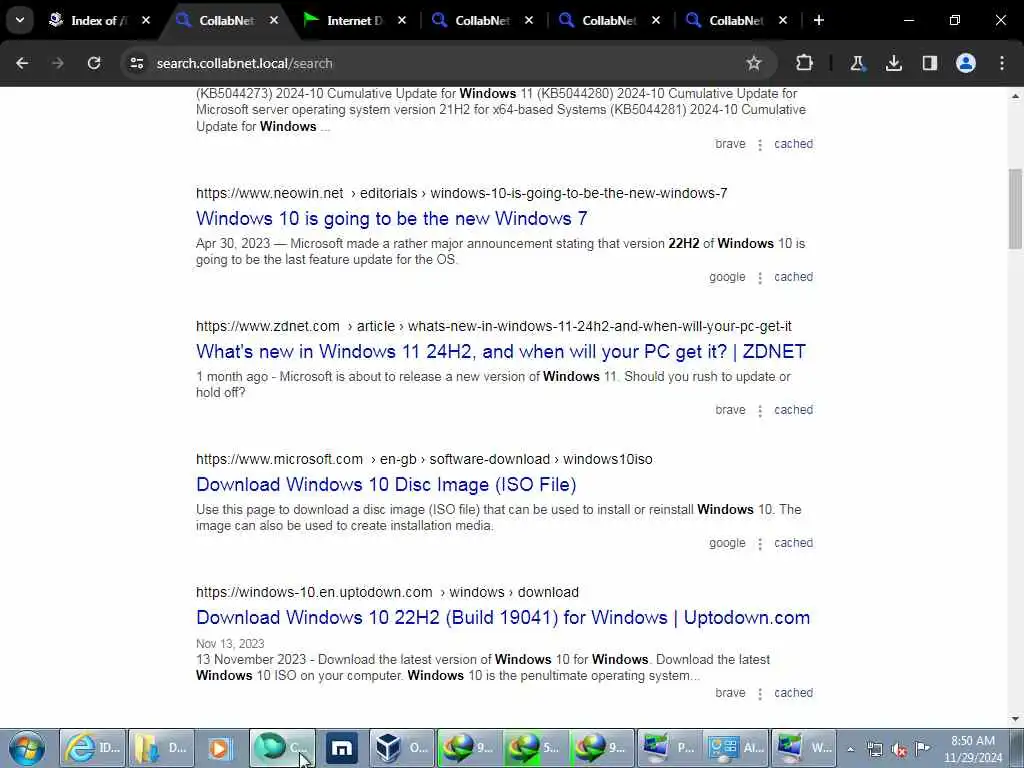Image resolution: width=1024 pixels, height=768 pixels.
Task: Close the Internet D... tab
Action: tap(402, 20)
